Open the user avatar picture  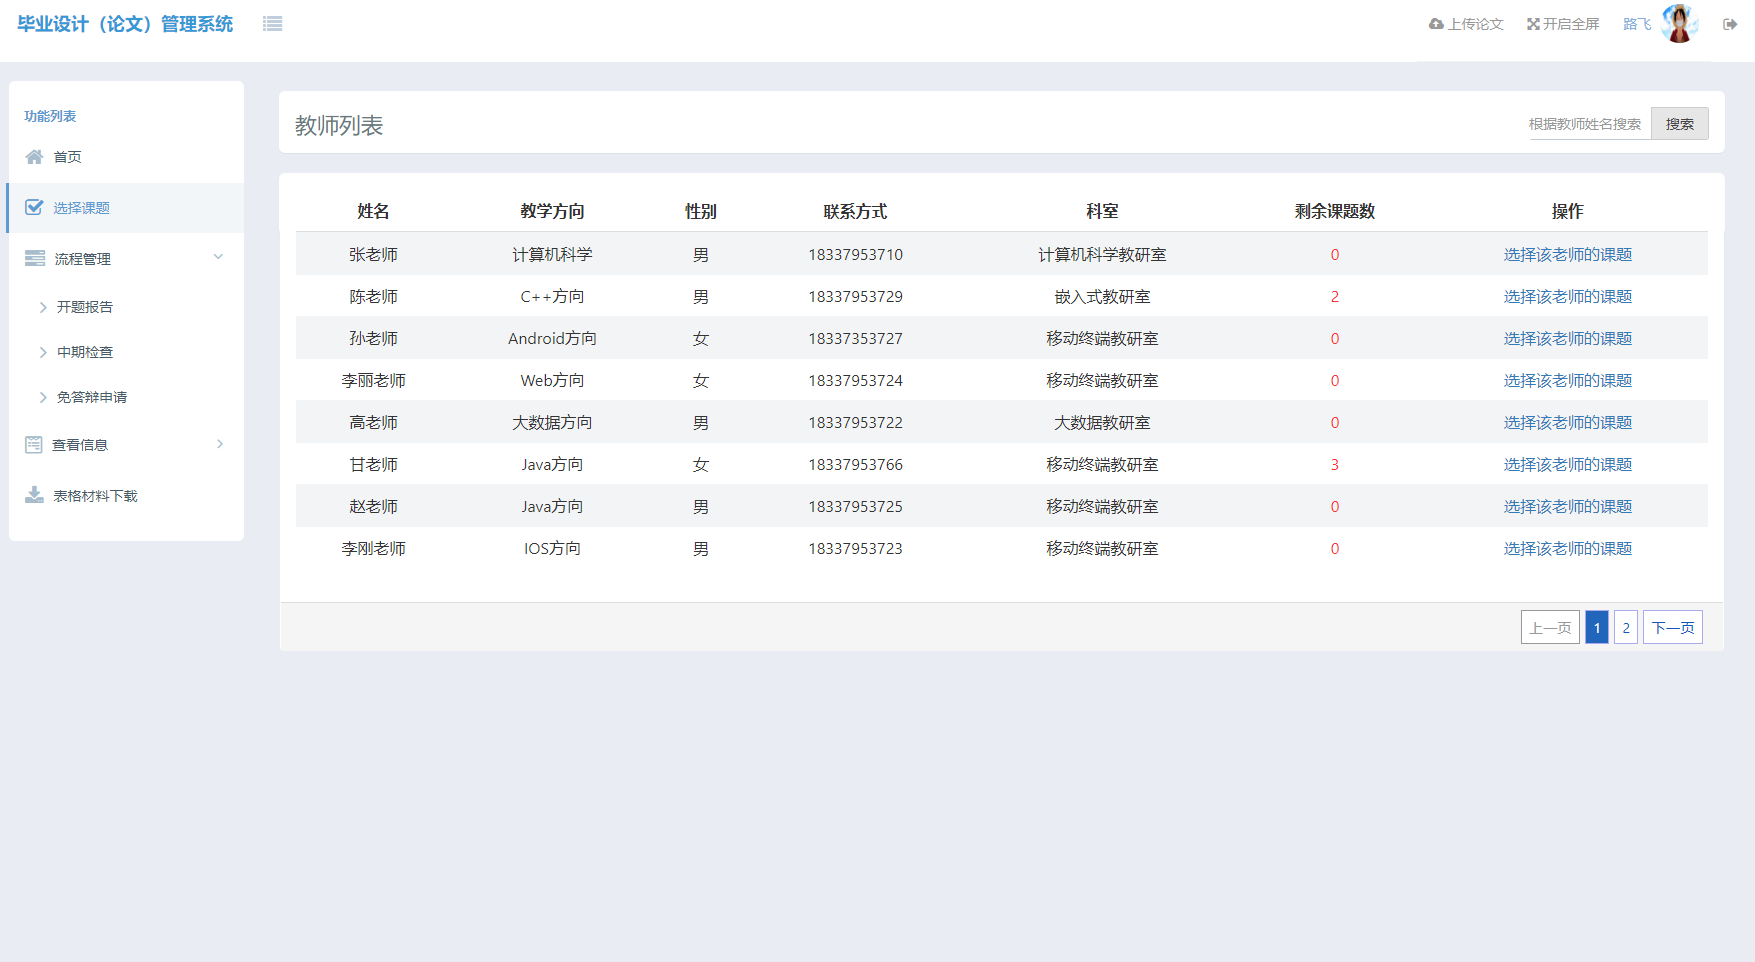[1679, 24]
